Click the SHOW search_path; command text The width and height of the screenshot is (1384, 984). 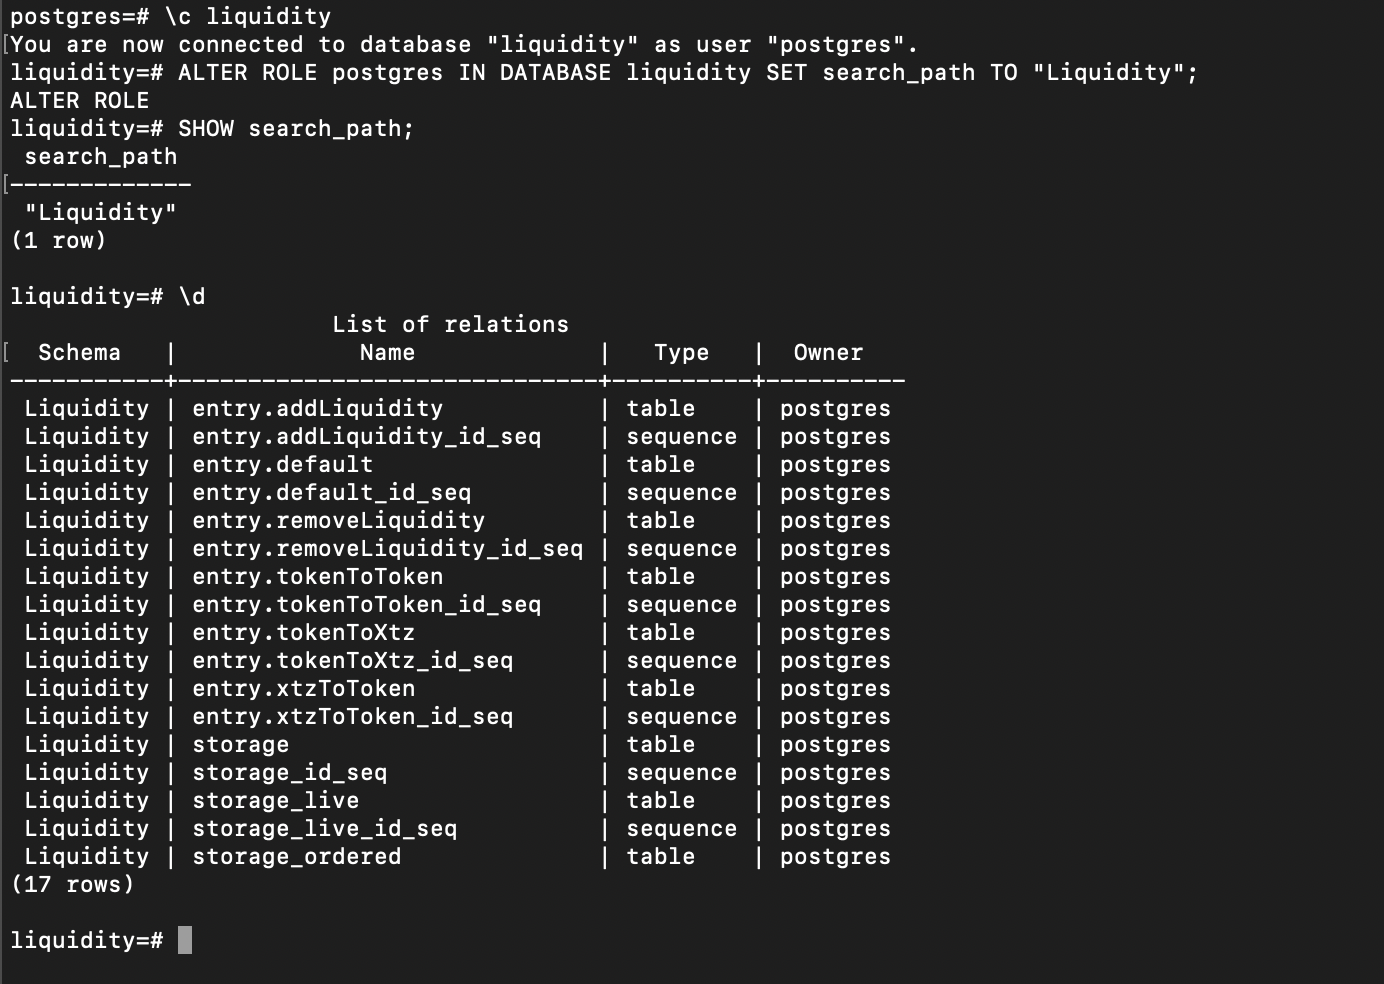coord(295,129)
